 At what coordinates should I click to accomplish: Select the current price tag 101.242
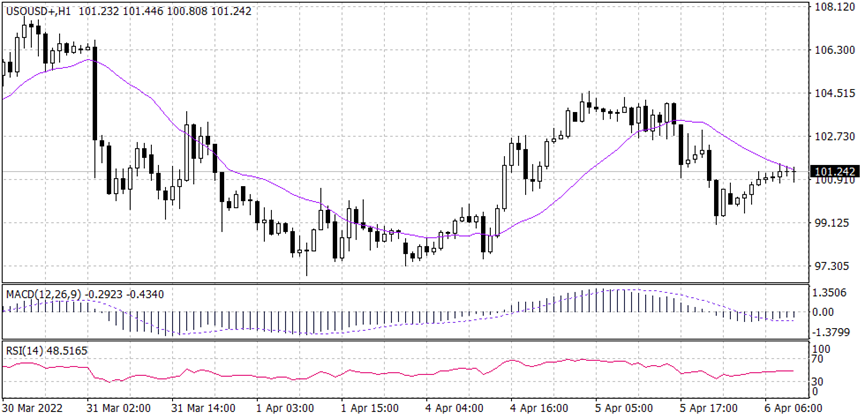(833, 171)
